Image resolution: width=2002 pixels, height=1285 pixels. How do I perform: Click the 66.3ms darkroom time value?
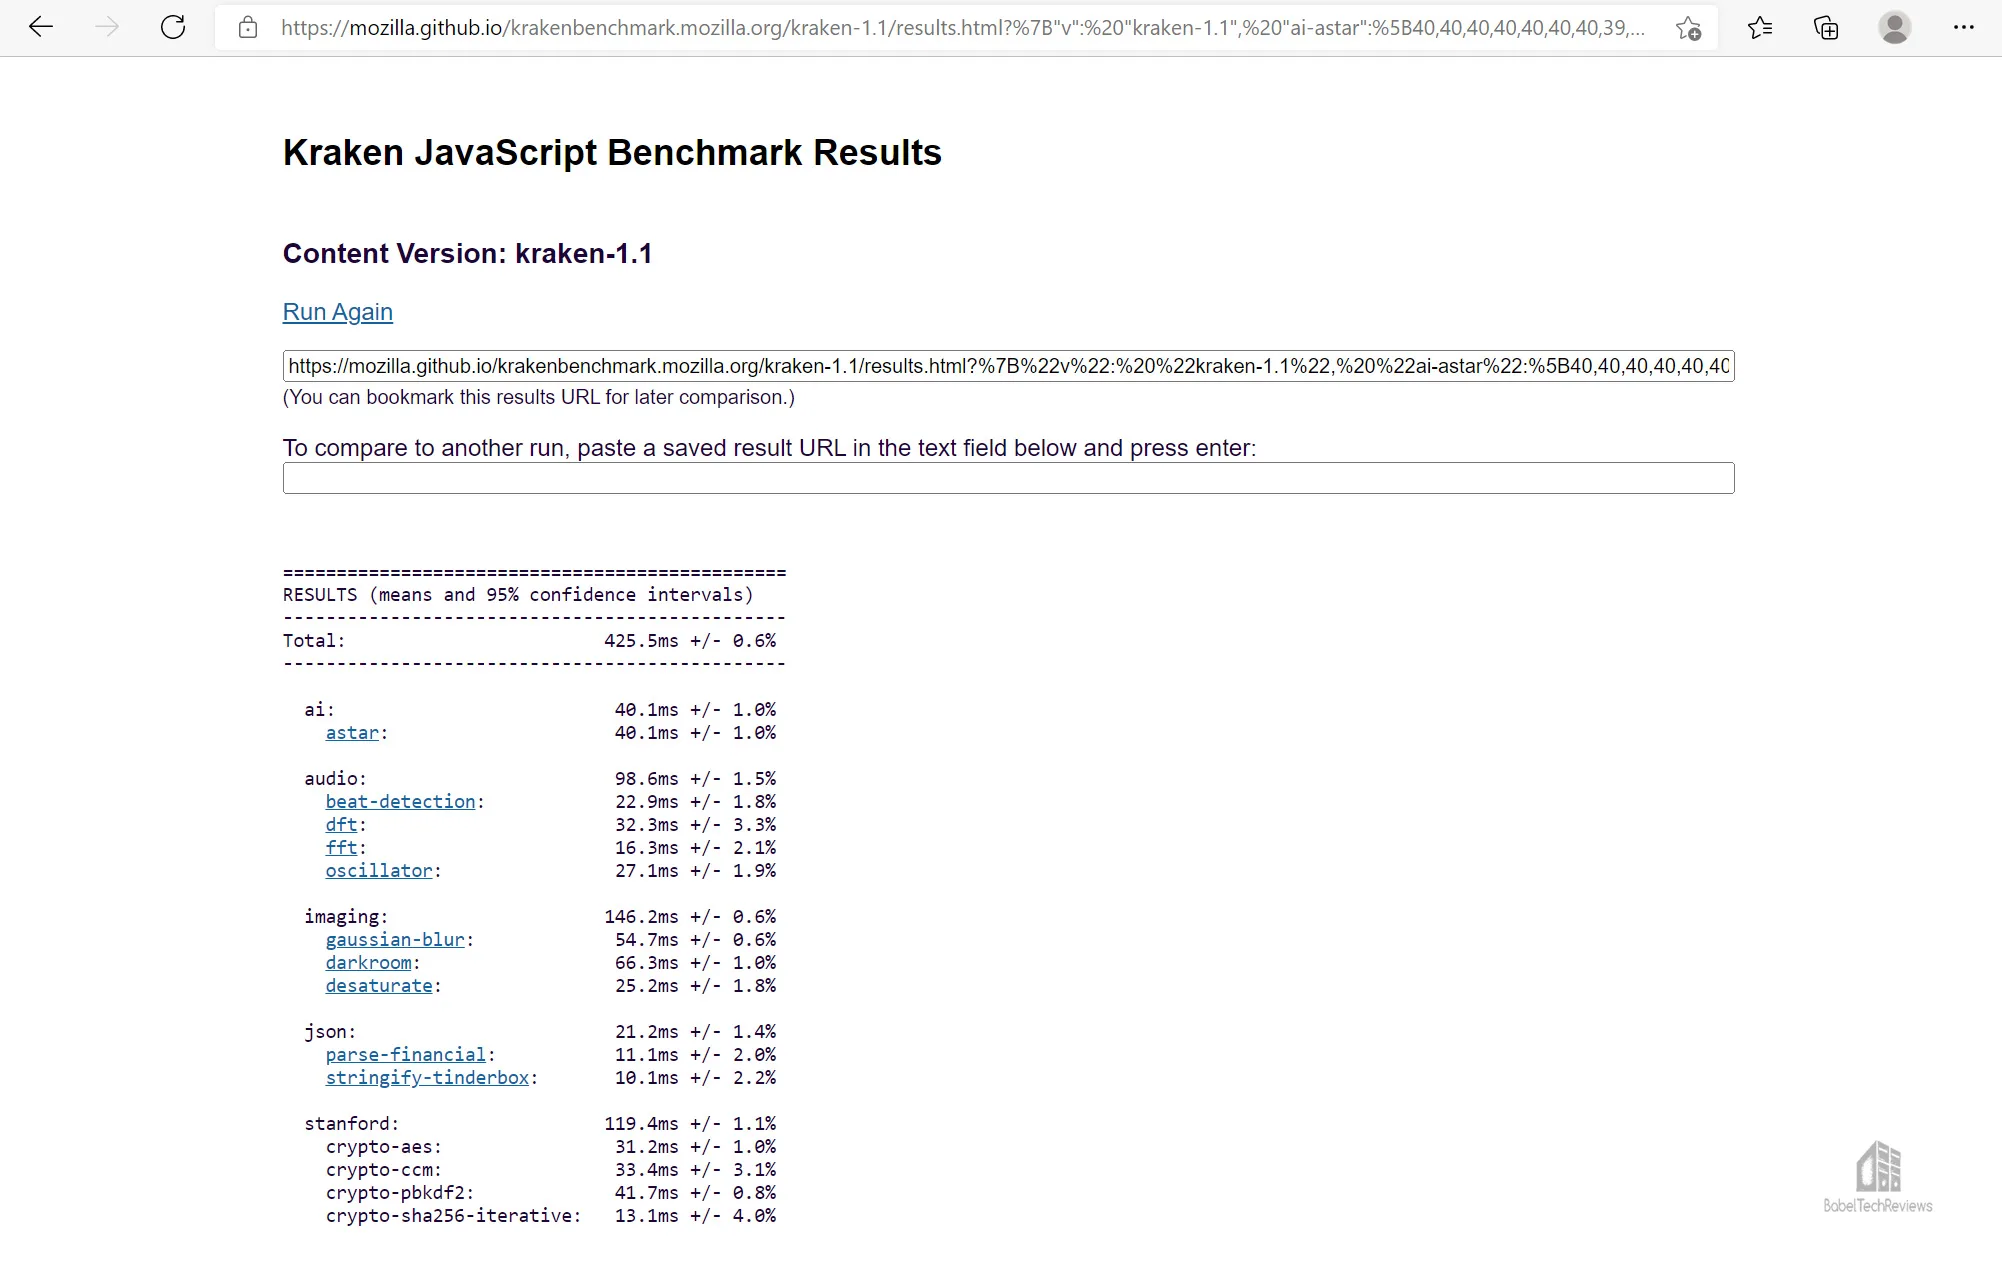[x=647, y=963]
